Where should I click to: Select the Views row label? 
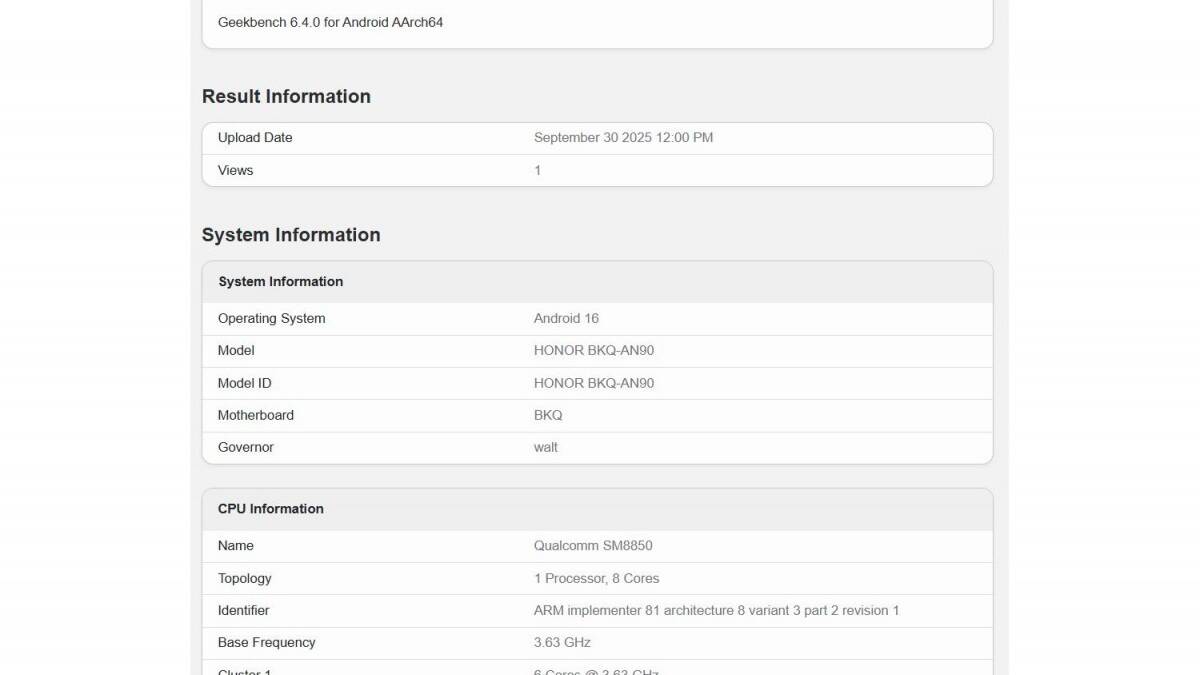(235, 170)
